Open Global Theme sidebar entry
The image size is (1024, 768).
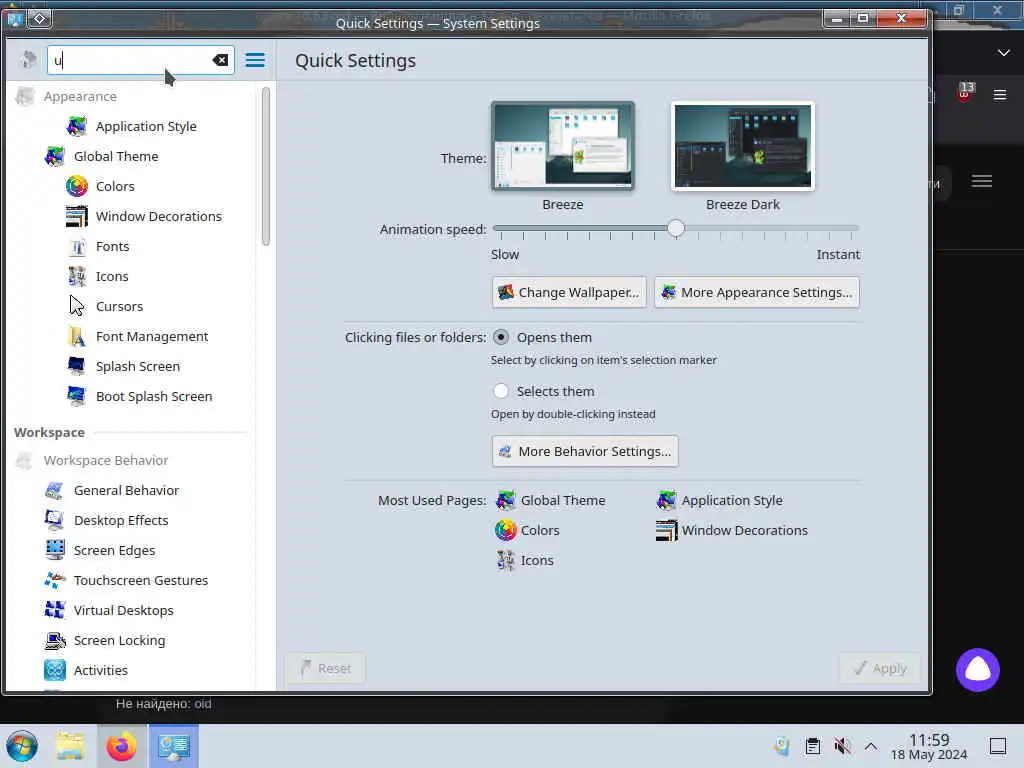tap(131, 156)
